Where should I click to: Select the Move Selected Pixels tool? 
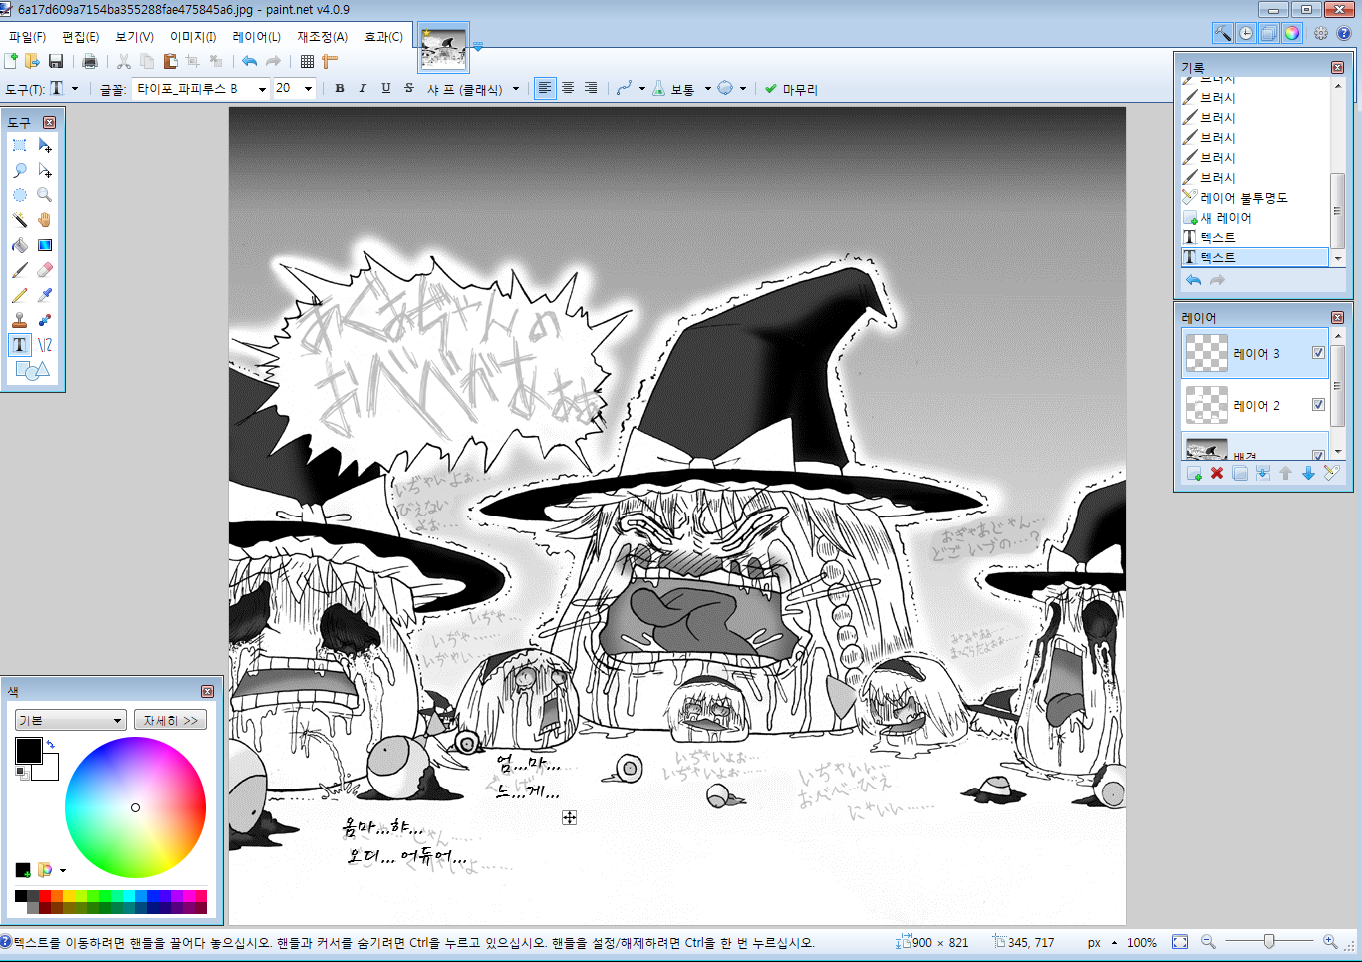[x=45, y=145]
